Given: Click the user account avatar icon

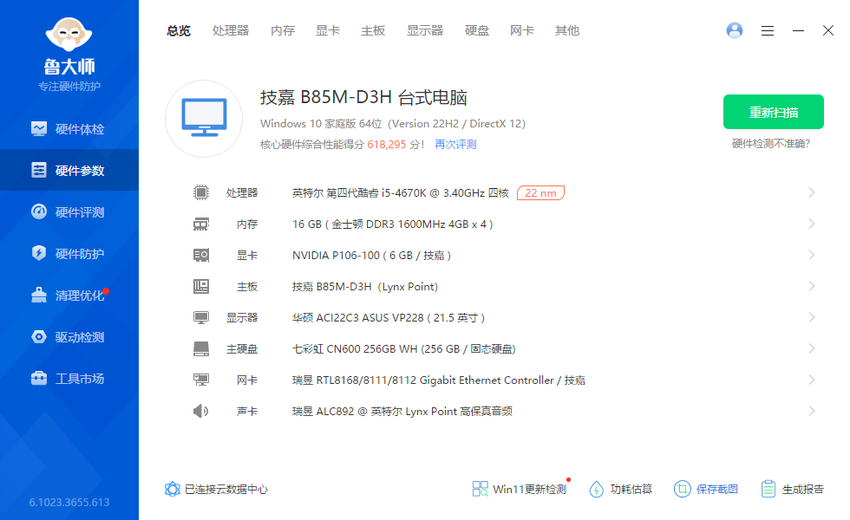Looking at the screenshot, I should 735,30.
